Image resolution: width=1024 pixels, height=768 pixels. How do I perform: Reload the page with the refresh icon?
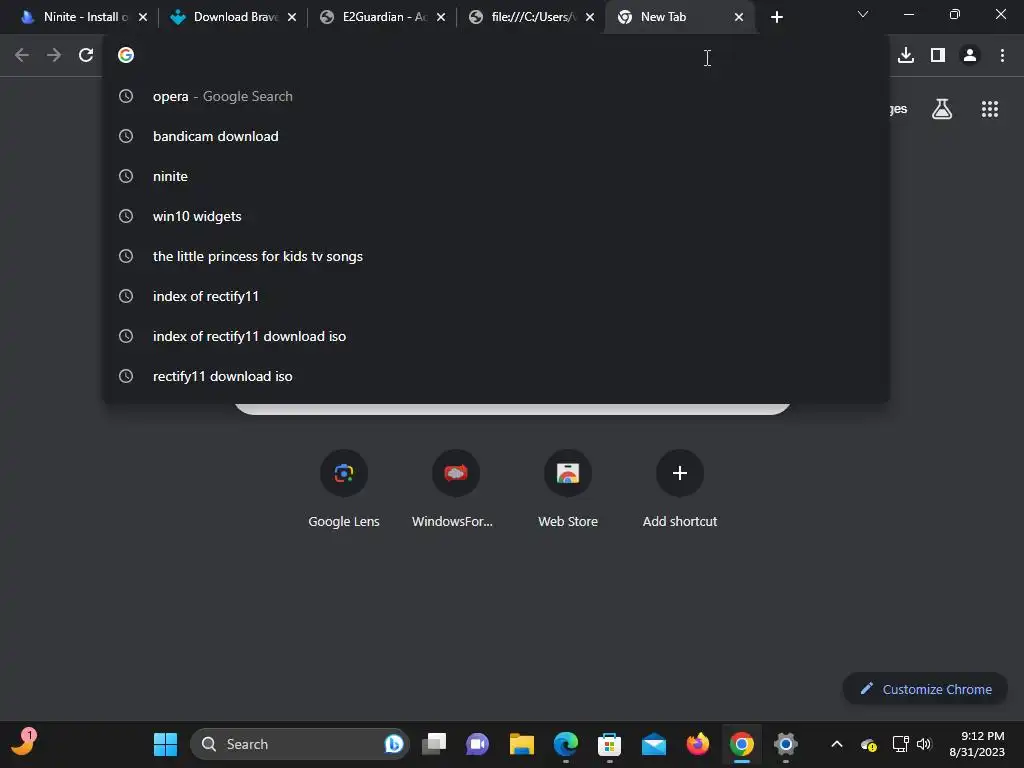(x=86, y=56)
